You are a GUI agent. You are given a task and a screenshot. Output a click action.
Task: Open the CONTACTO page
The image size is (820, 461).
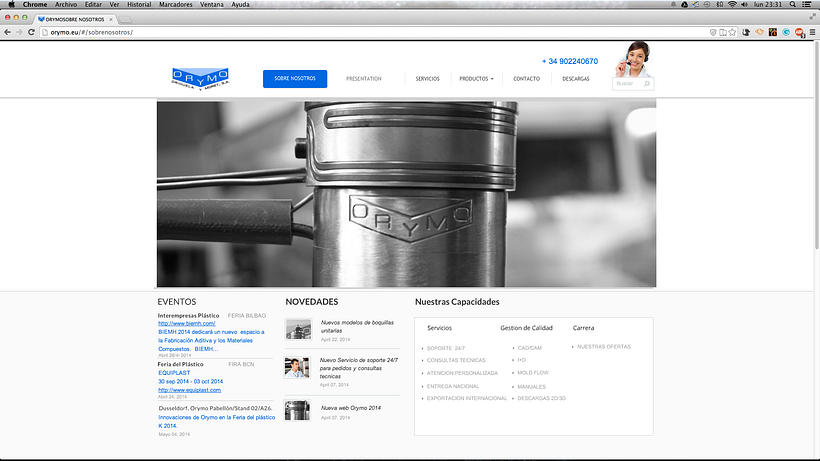pyautogui.click(x=526, y=79)
